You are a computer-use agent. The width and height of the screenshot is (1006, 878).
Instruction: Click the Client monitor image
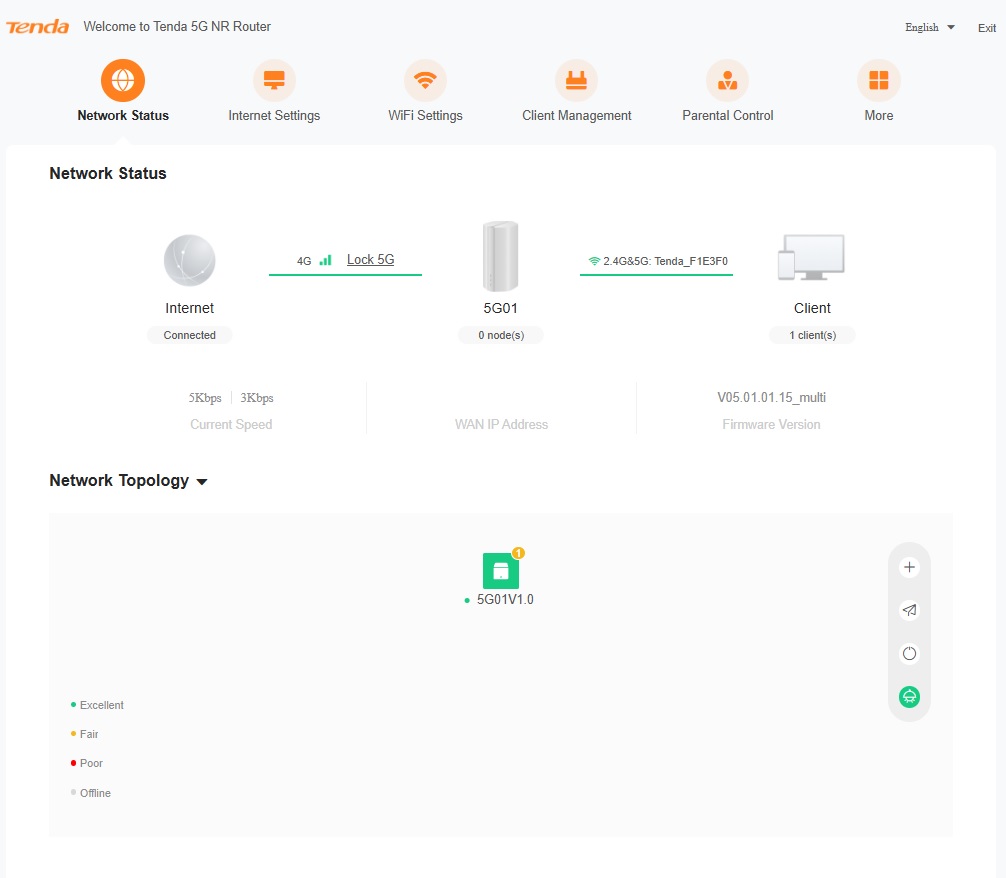(812, 257)
